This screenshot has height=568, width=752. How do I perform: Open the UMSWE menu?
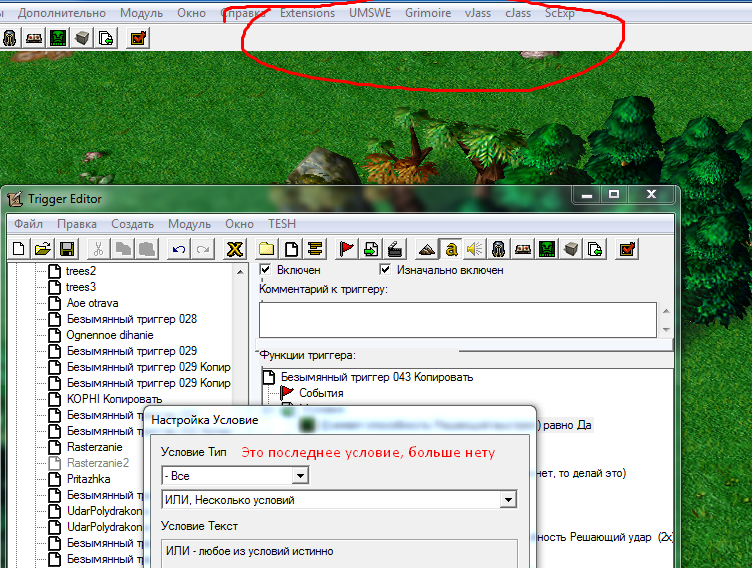tap(370, 13)
